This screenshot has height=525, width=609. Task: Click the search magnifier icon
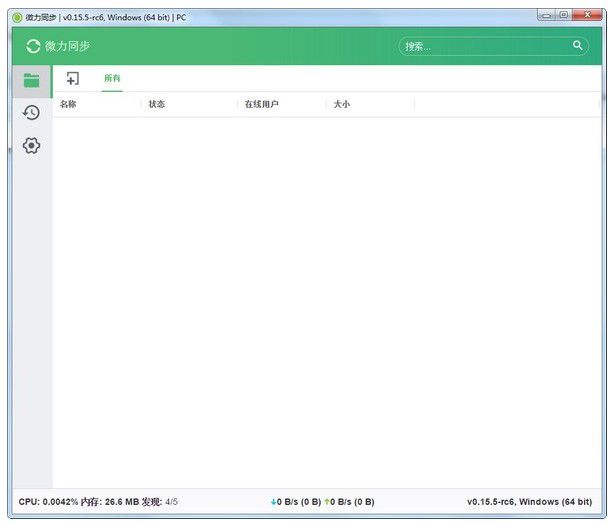(x=578, y=45)
